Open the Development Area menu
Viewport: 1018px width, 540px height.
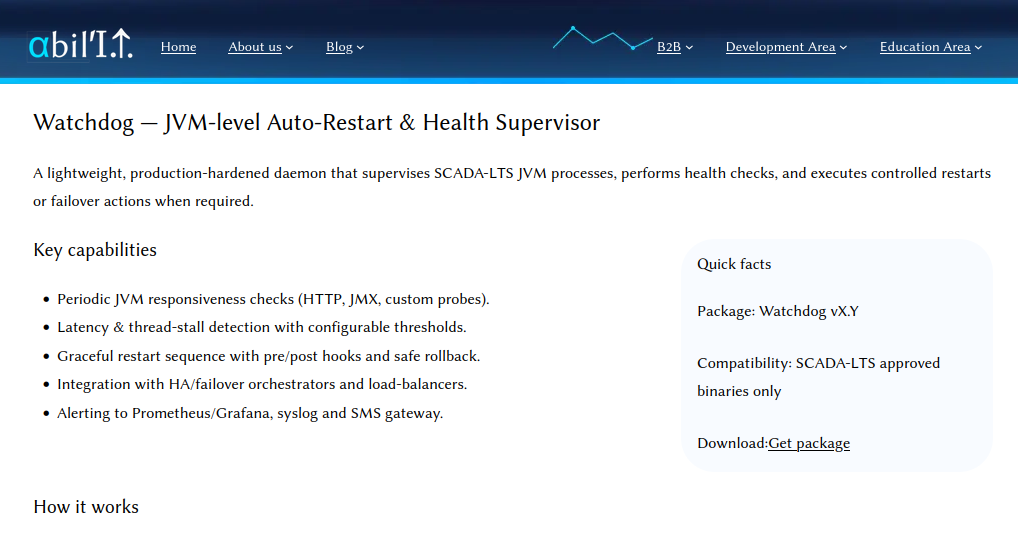[x=780, y=47]
